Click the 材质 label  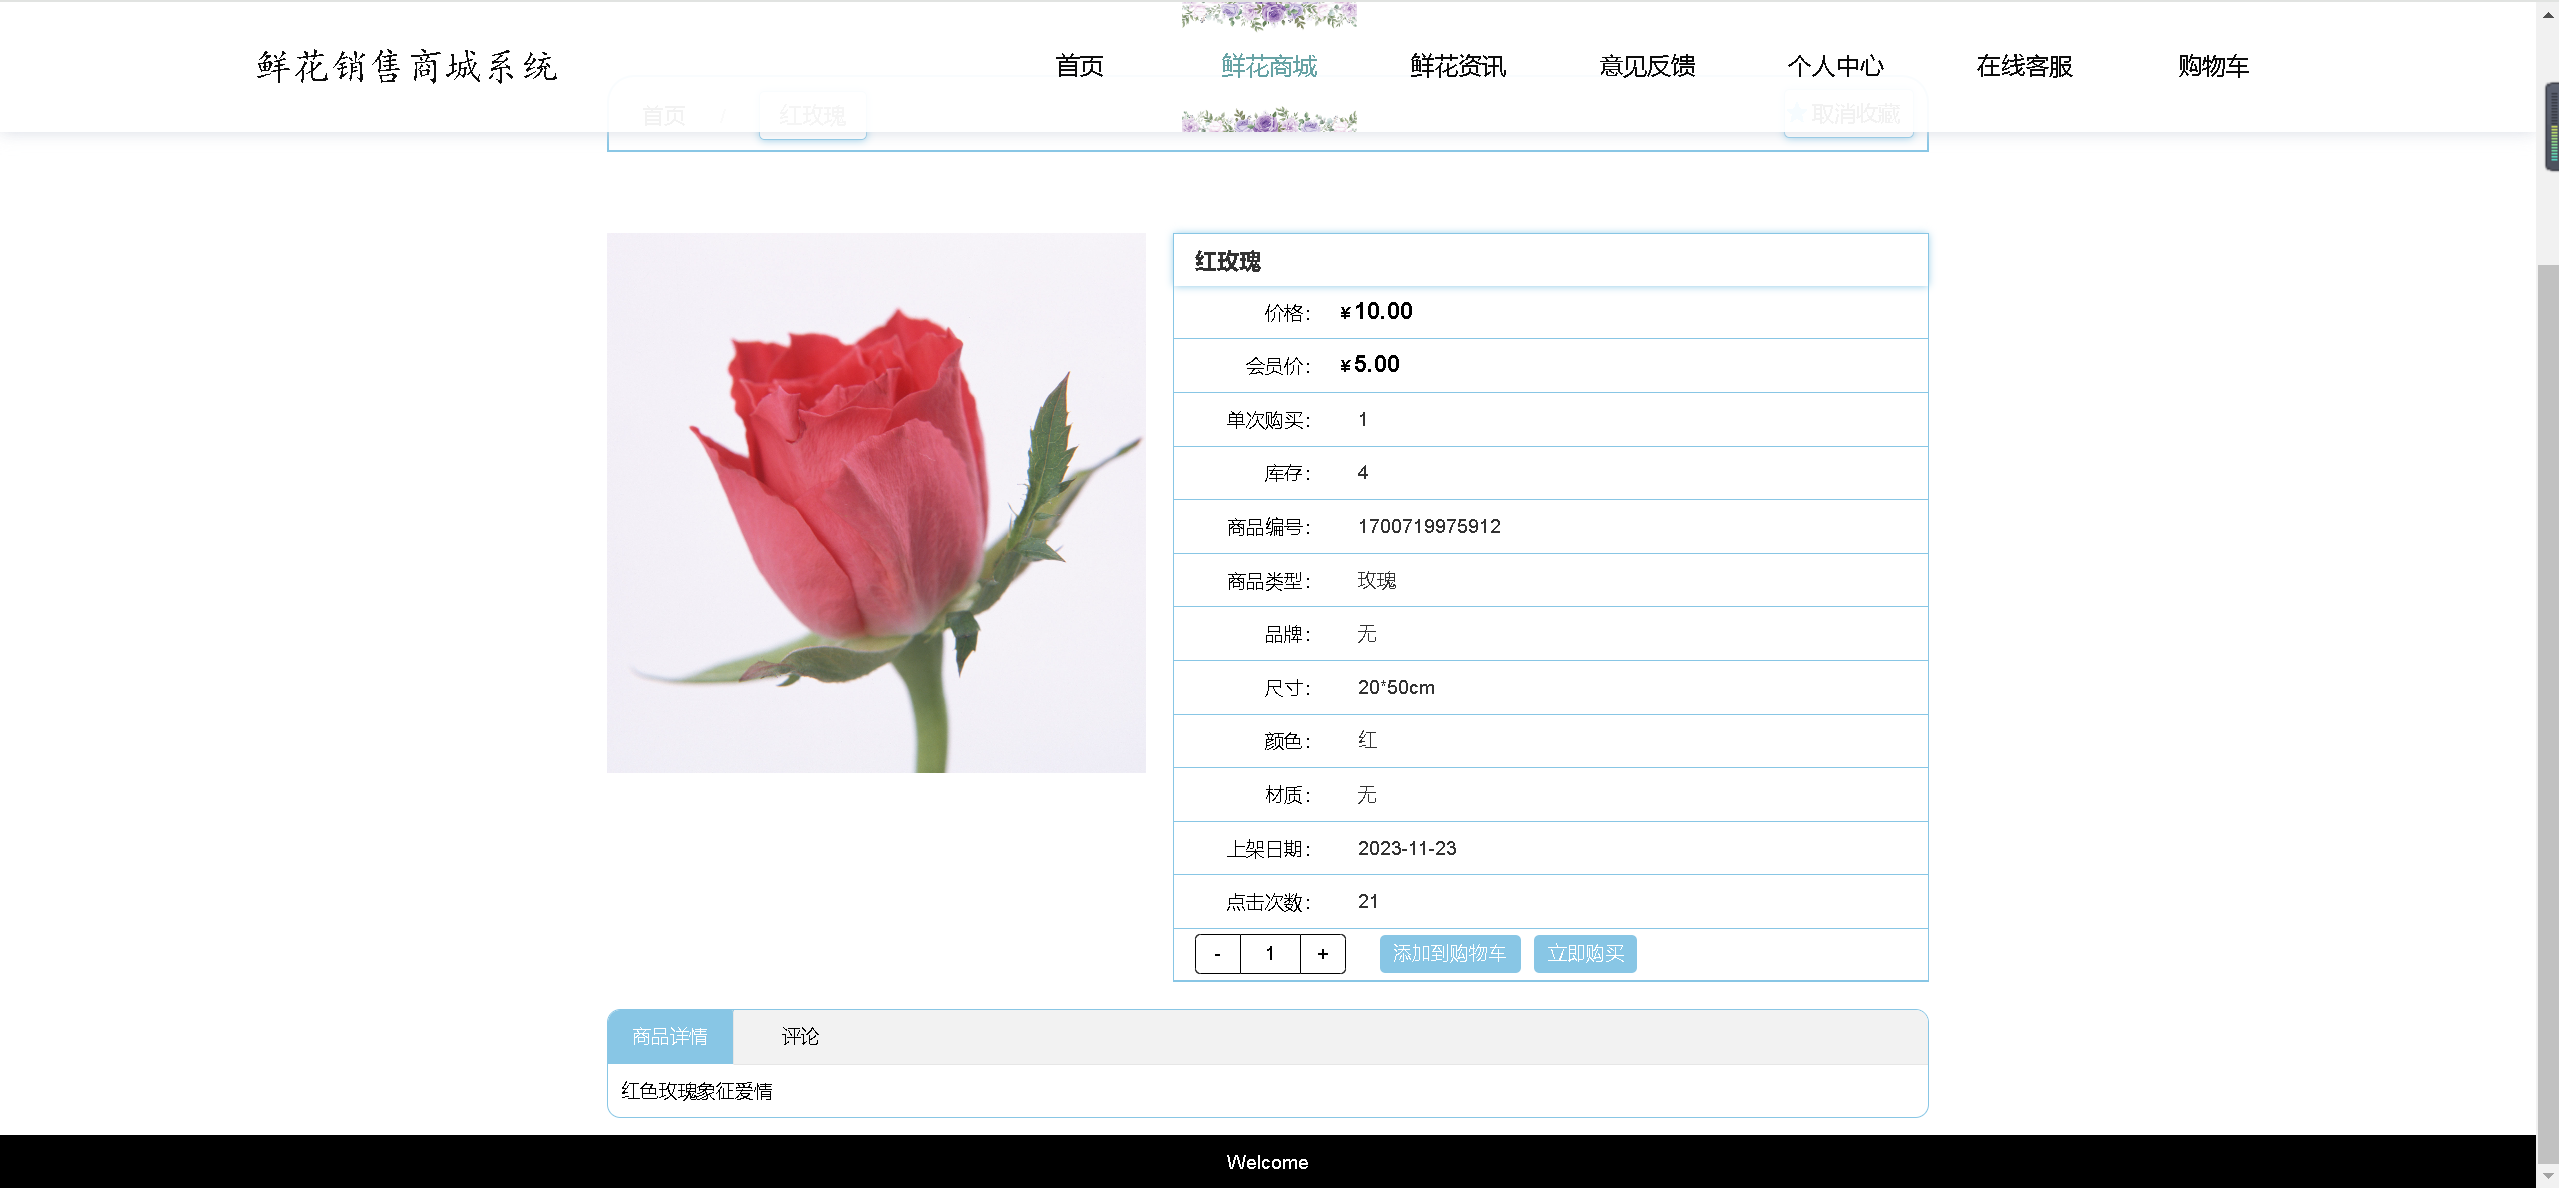coord(1287,796)
